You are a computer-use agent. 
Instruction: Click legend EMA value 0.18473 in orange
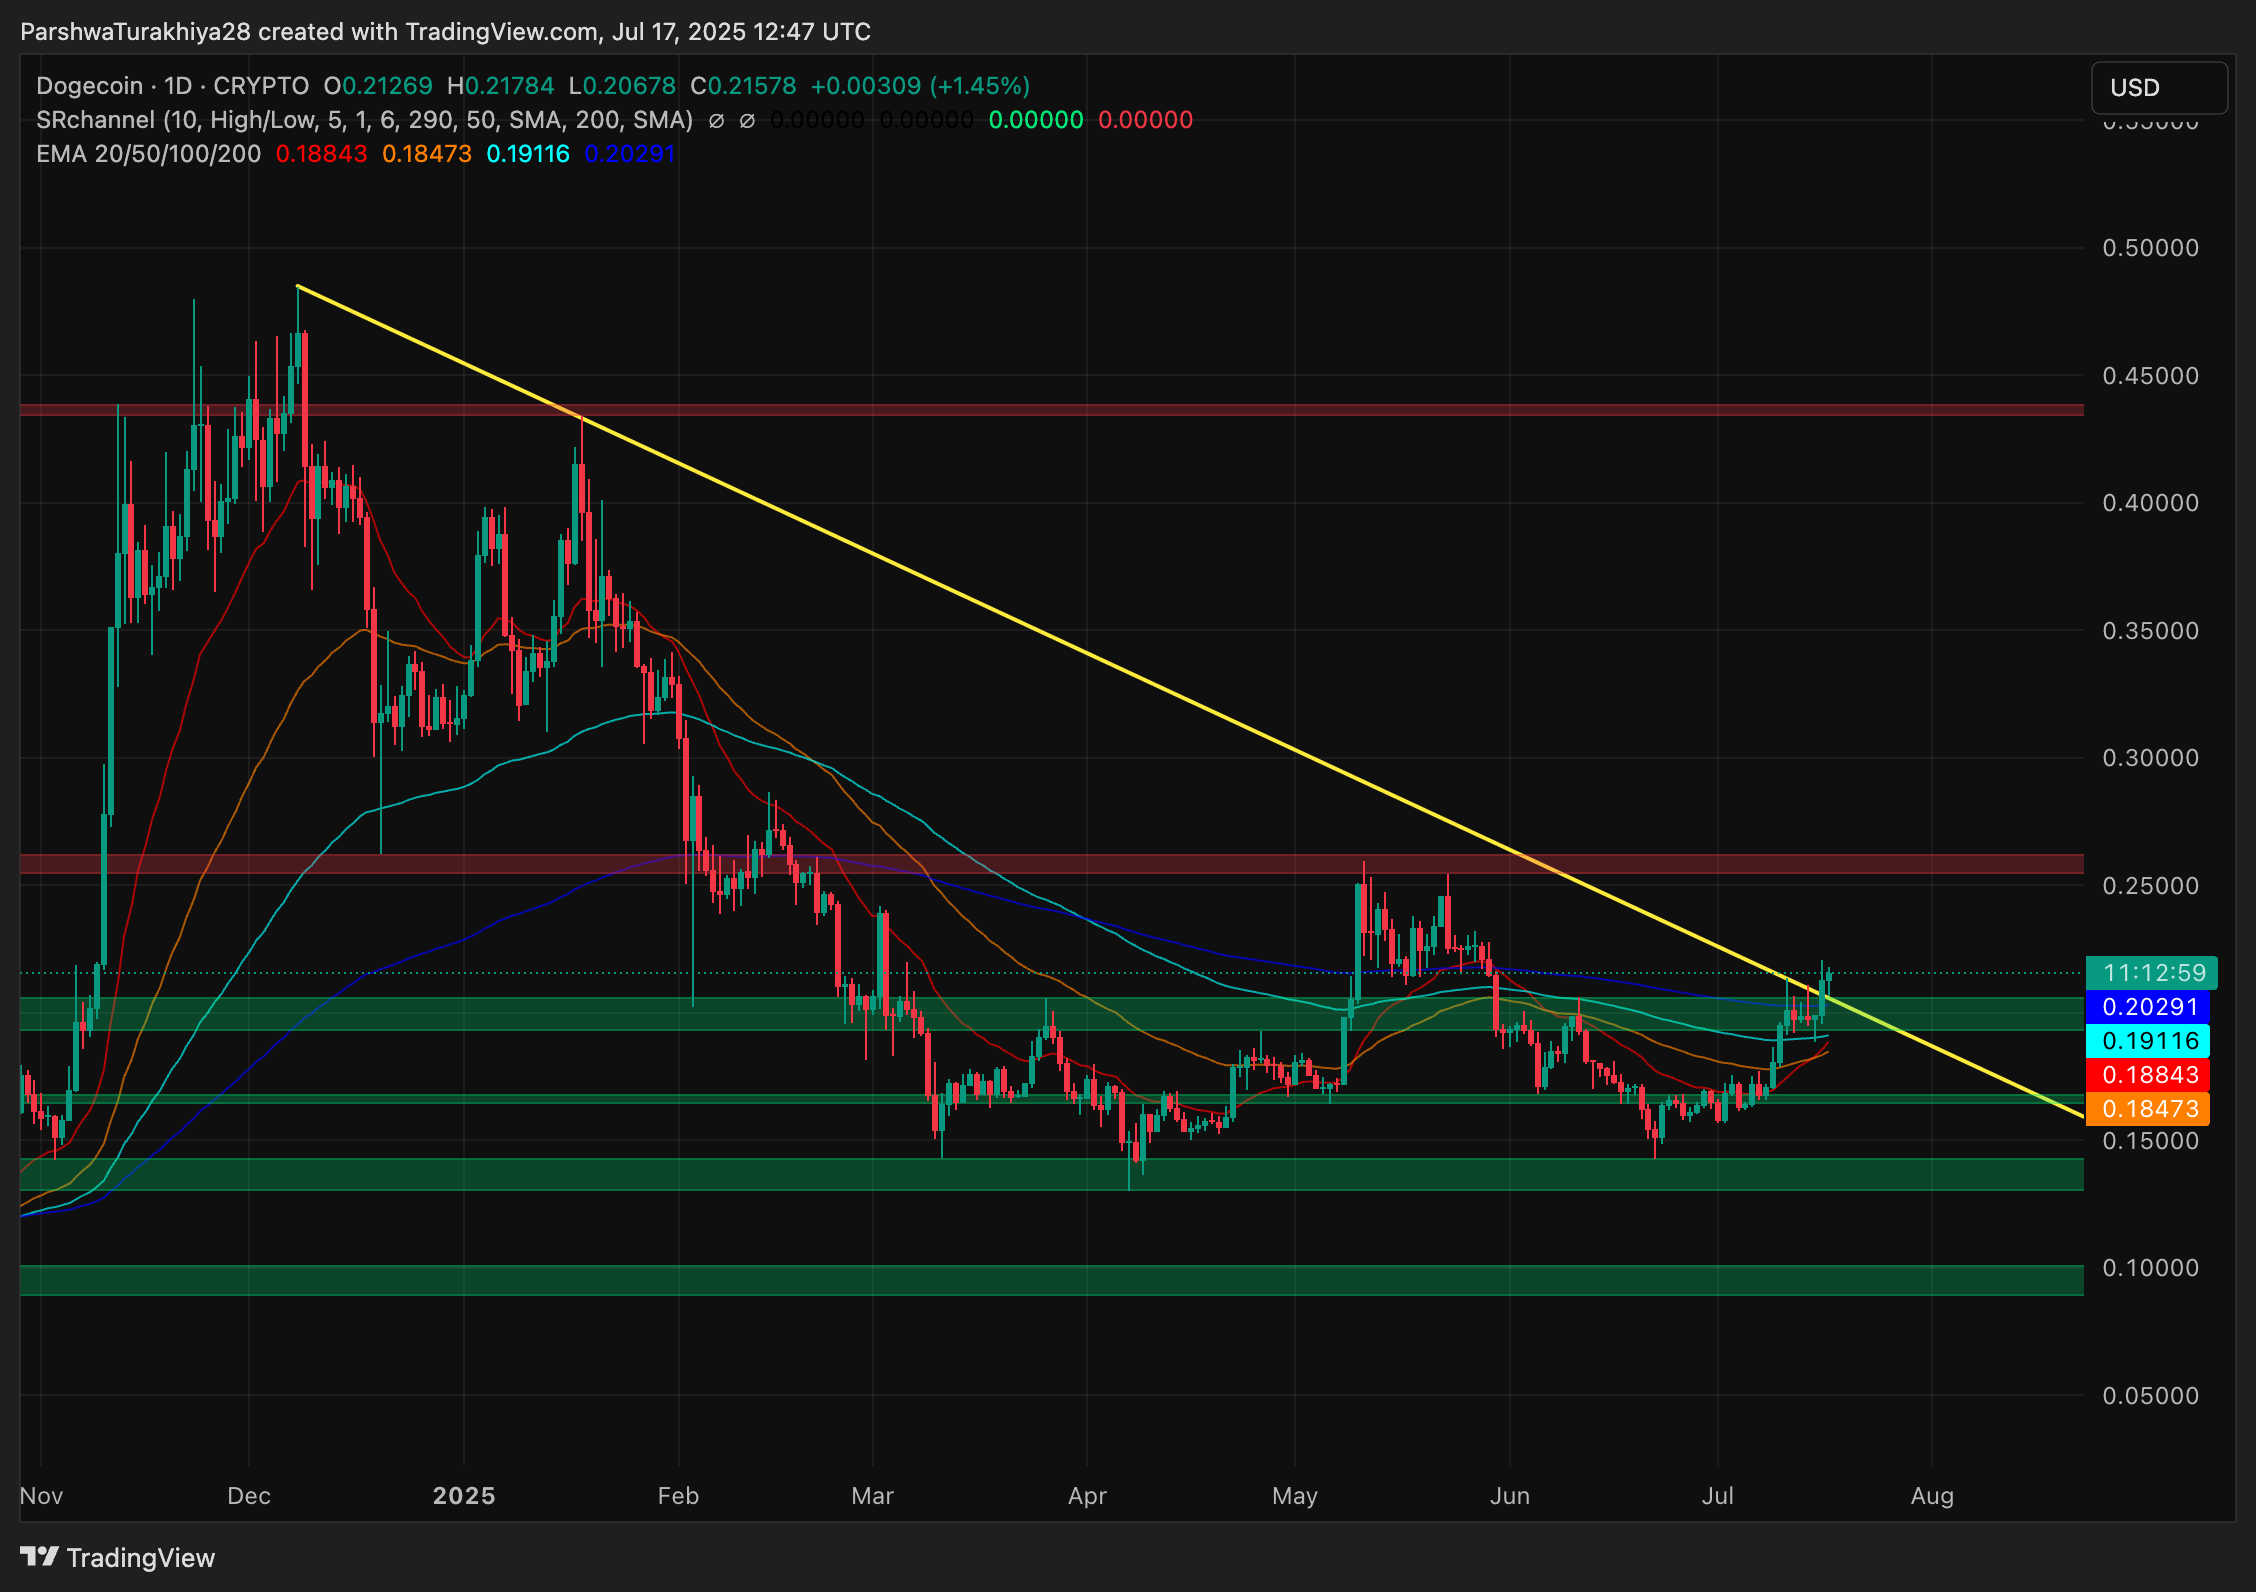click(x=427, y=154)
